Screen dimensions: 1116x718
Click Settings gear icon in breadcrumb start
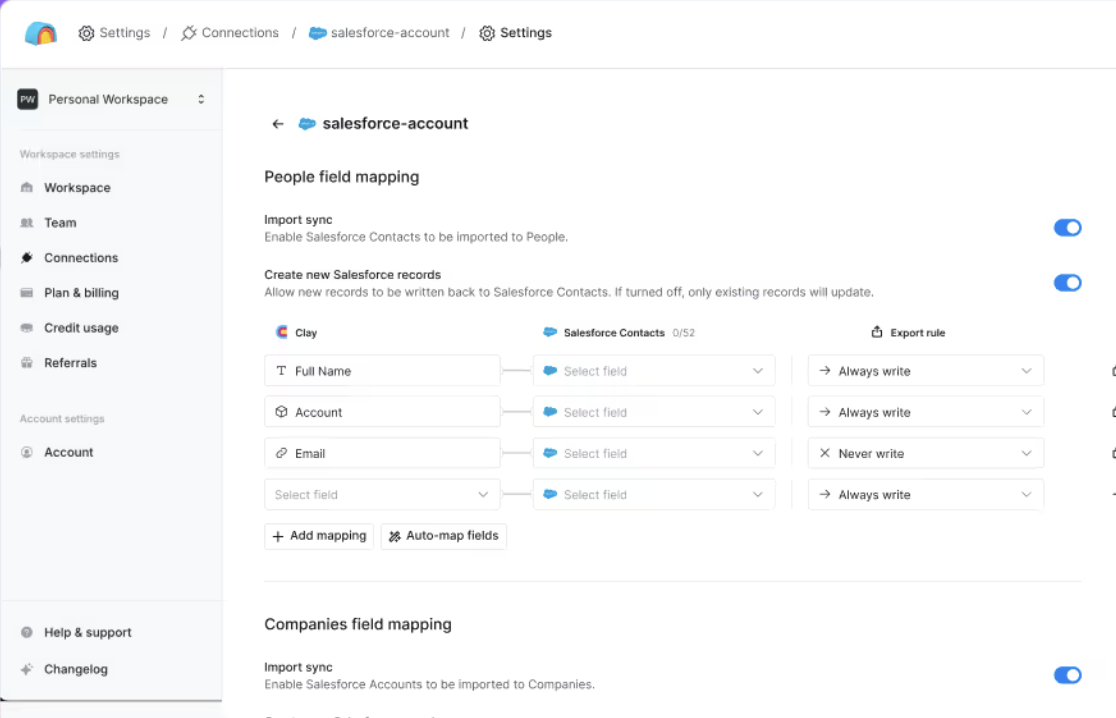[x=87, y=33]
